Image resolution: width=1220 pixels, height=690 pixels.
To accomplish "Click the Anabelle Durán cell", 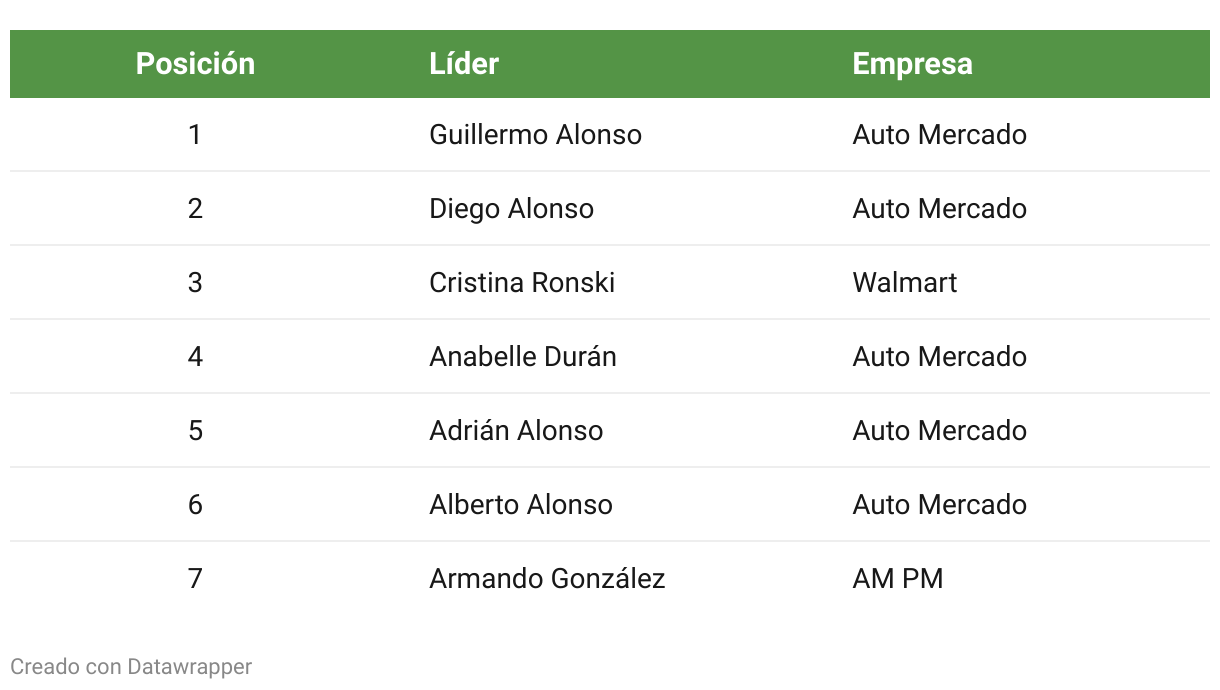I will 522,357.
